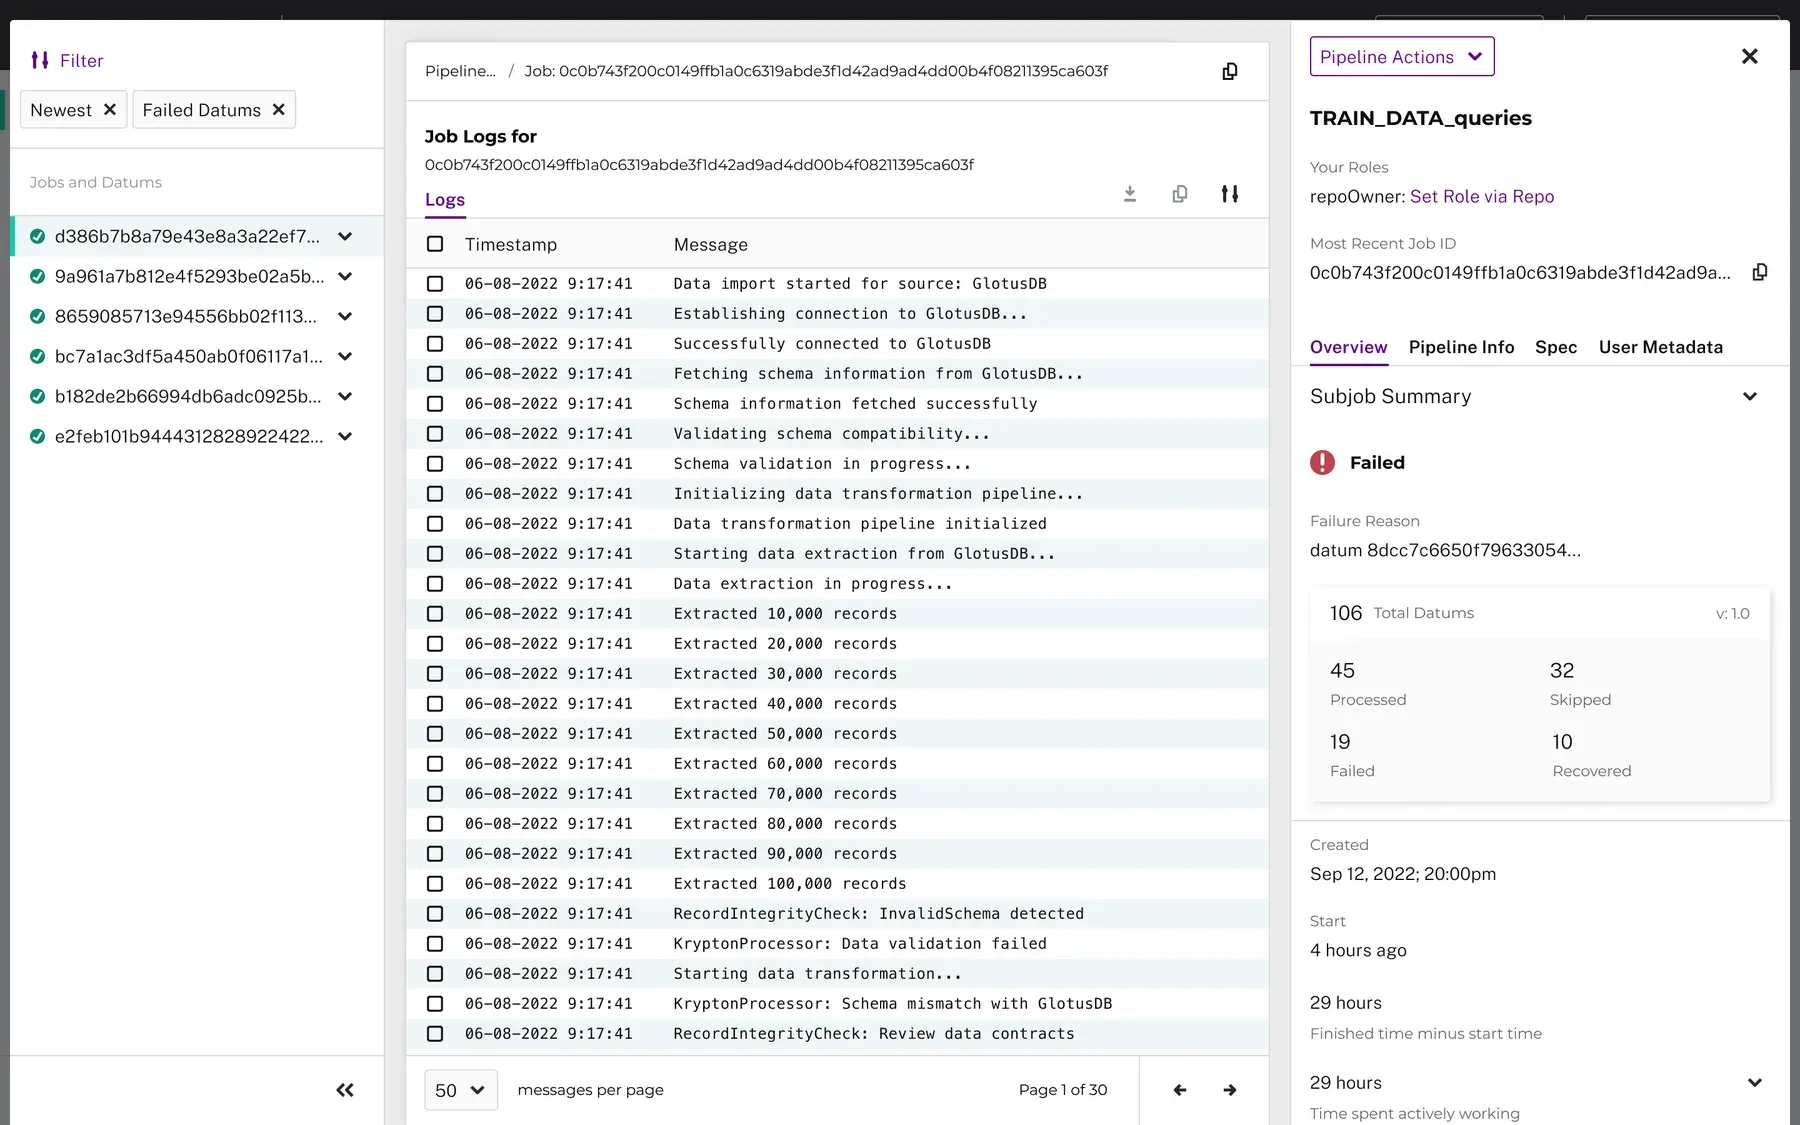Close the pipeline side panel
Image resolution: width=1800 pixels, height=1125 pixels.
1750,56
